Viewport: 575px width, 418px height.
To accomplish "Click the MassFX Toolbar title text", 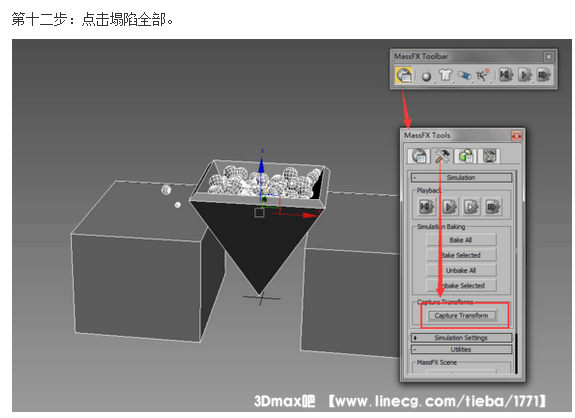I will pos(421,56).
